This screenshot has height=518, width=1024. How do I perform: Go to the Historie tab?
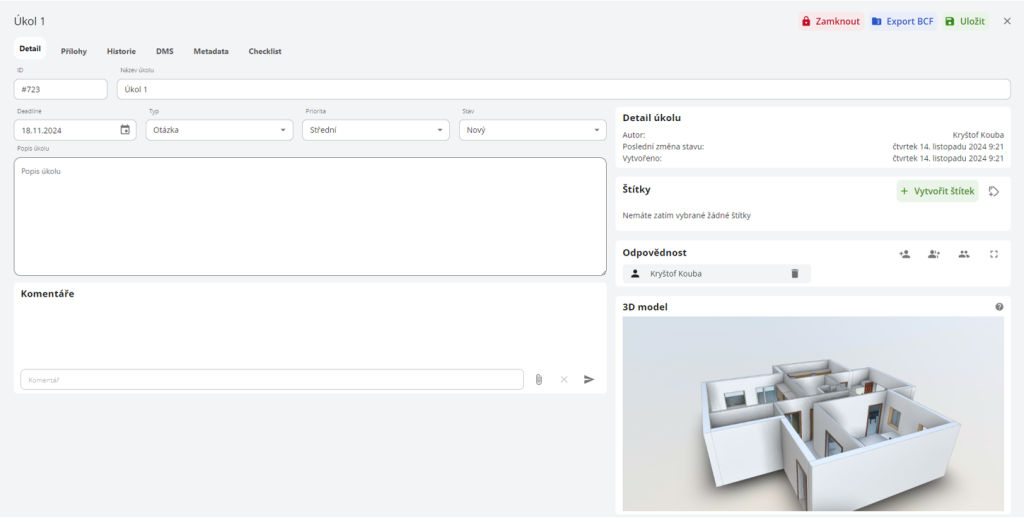[121, 51]
